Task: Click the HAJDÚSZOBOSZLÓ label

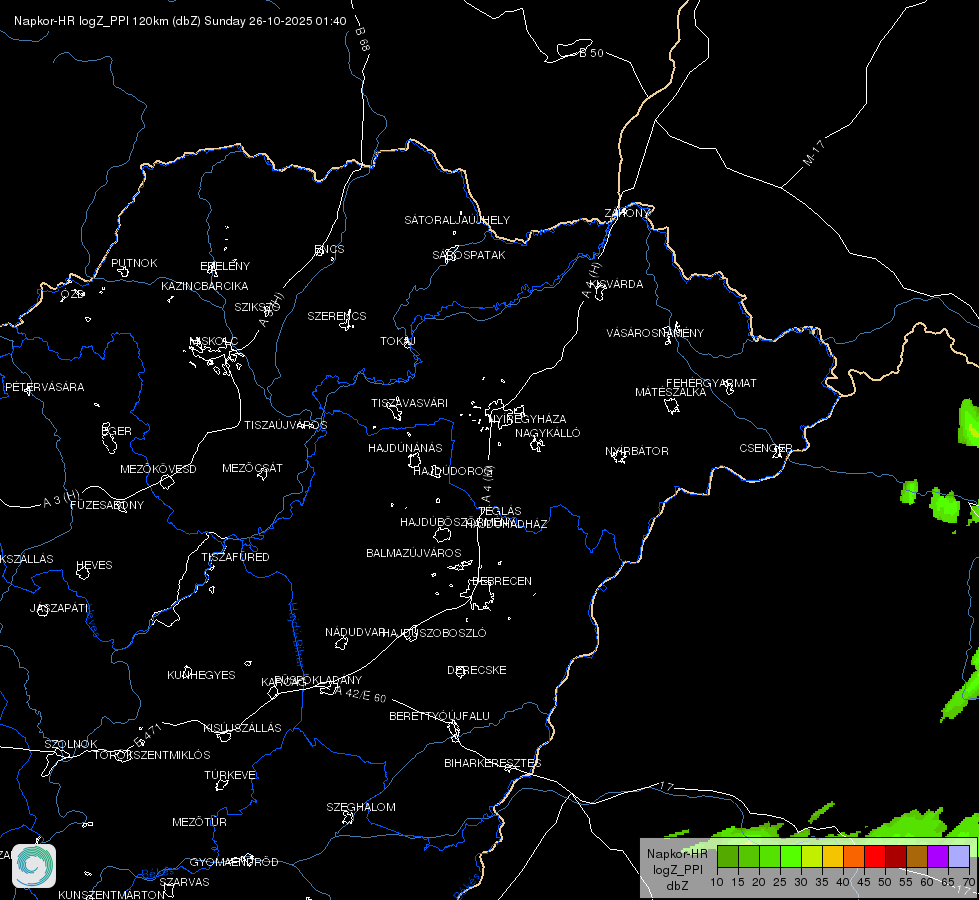Action: 434,633
